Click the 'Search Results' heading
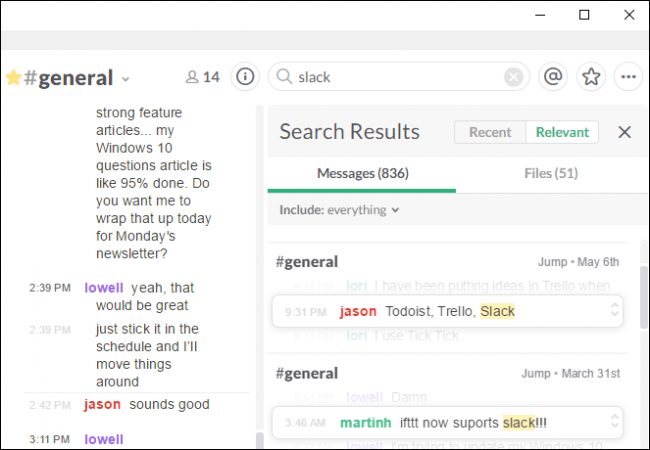The height and width of the screenshot is (450, 650). click(349, 132)
